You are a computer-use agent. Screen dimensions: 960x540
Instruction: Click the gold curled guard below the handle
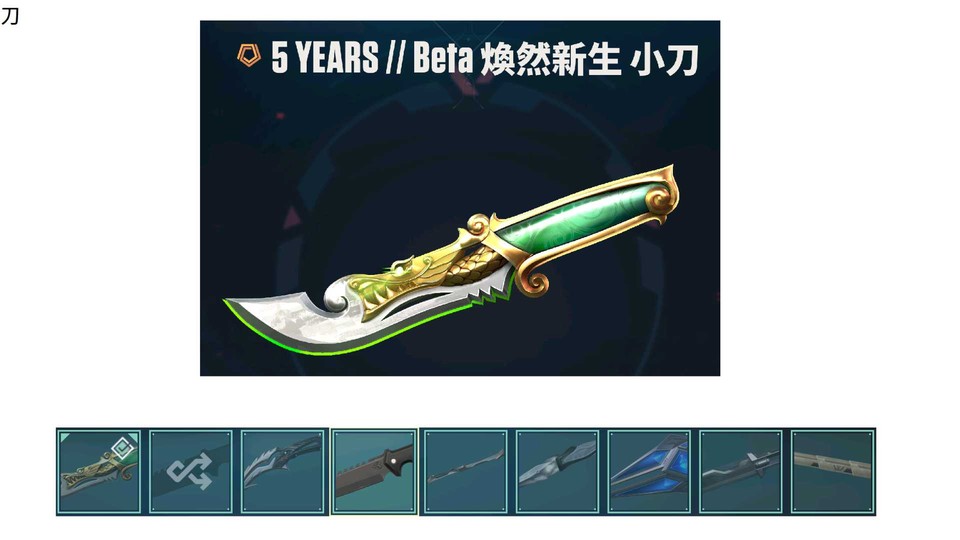coord(533,277)
